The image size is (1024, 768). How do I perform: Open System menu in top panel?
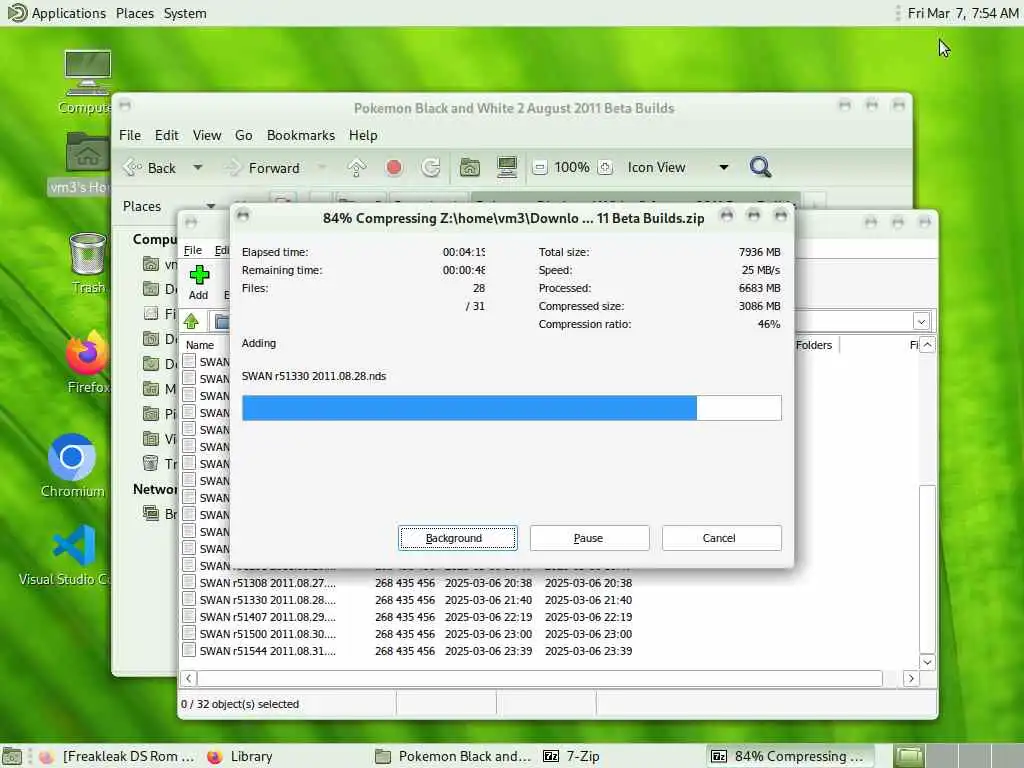coord(185,13)
